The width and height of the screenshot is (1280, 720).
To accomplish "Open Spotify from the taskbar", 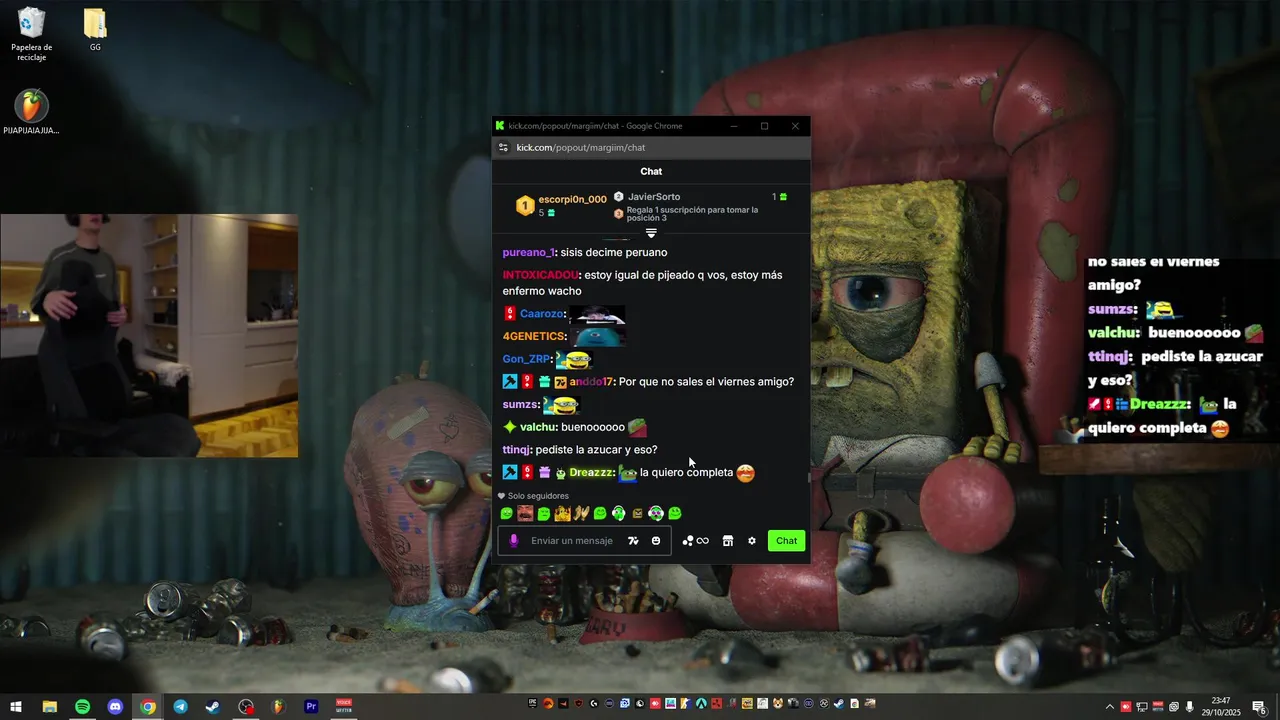I will 82,707.
